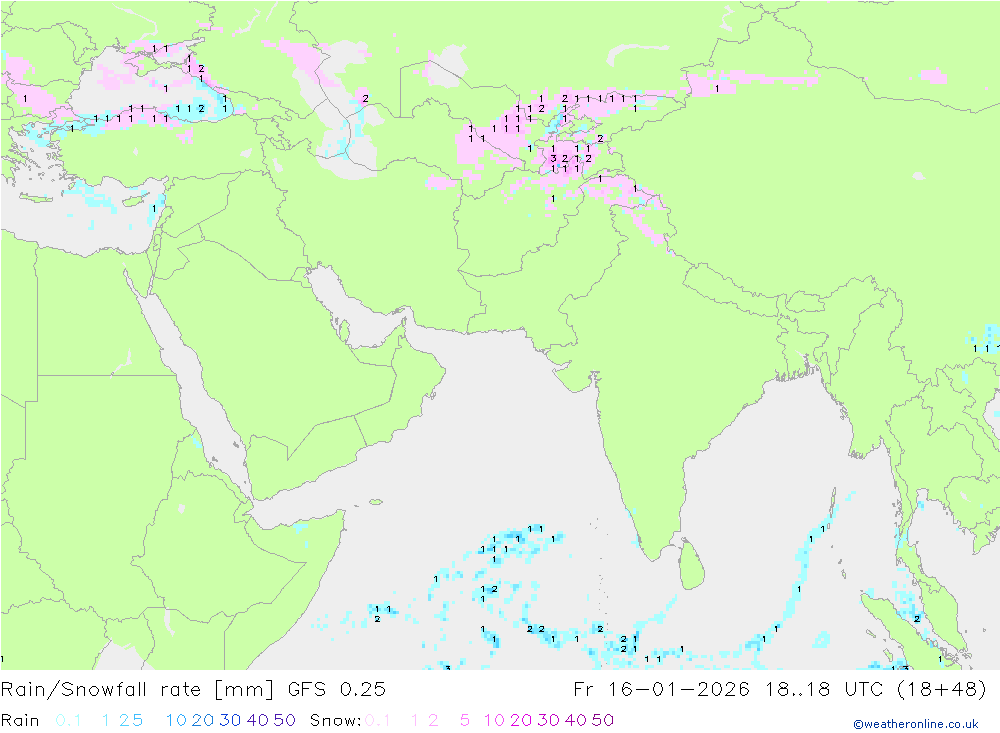Click the 'Rain' legend label

tap(20, 720)
